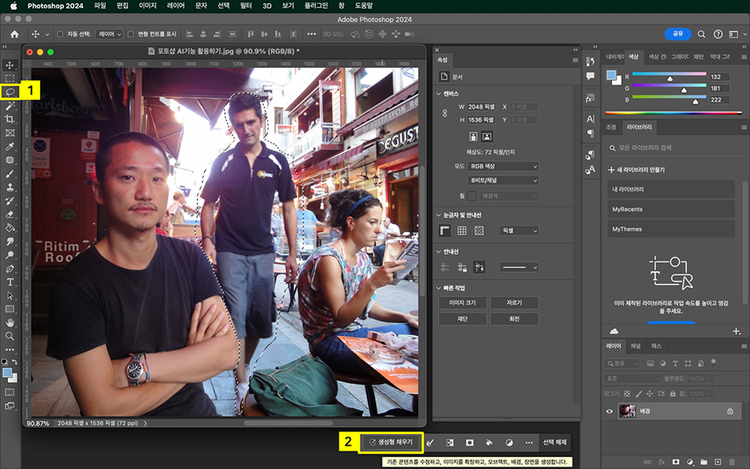Click the 생성형 채우기 button

pos(390,442)
